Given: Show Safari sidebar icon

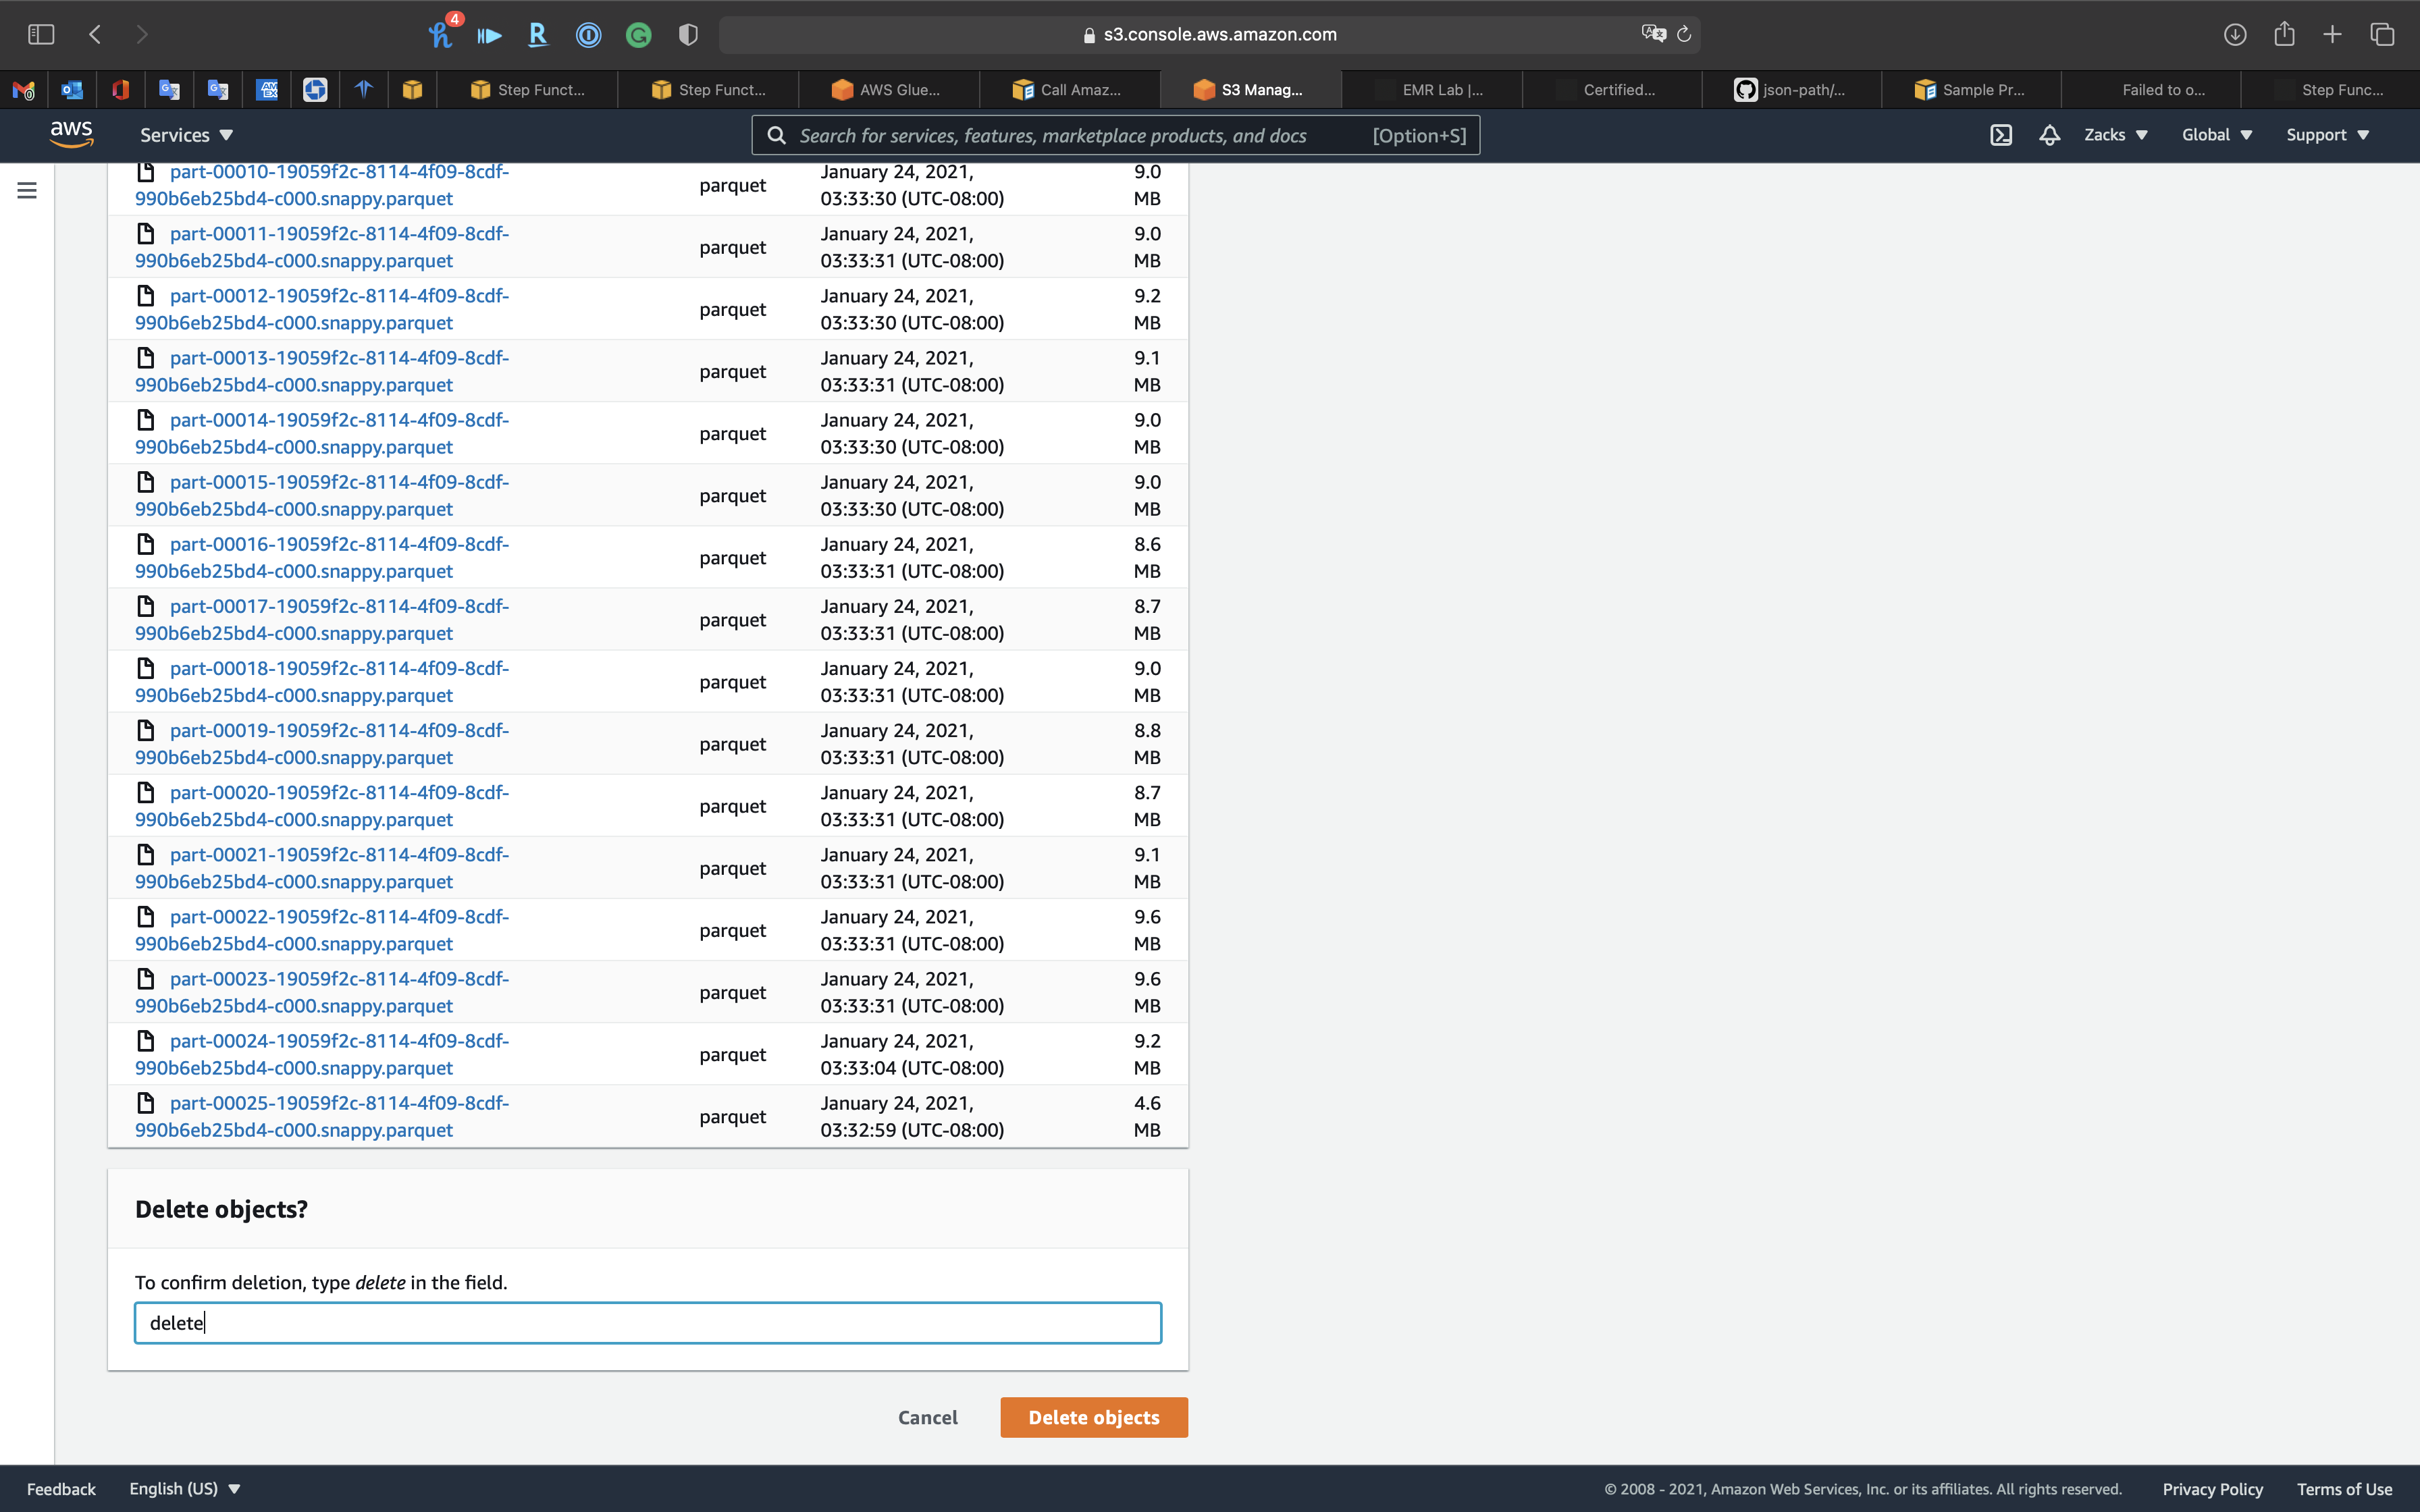Looking at the screenshot, I should (41, 35).
